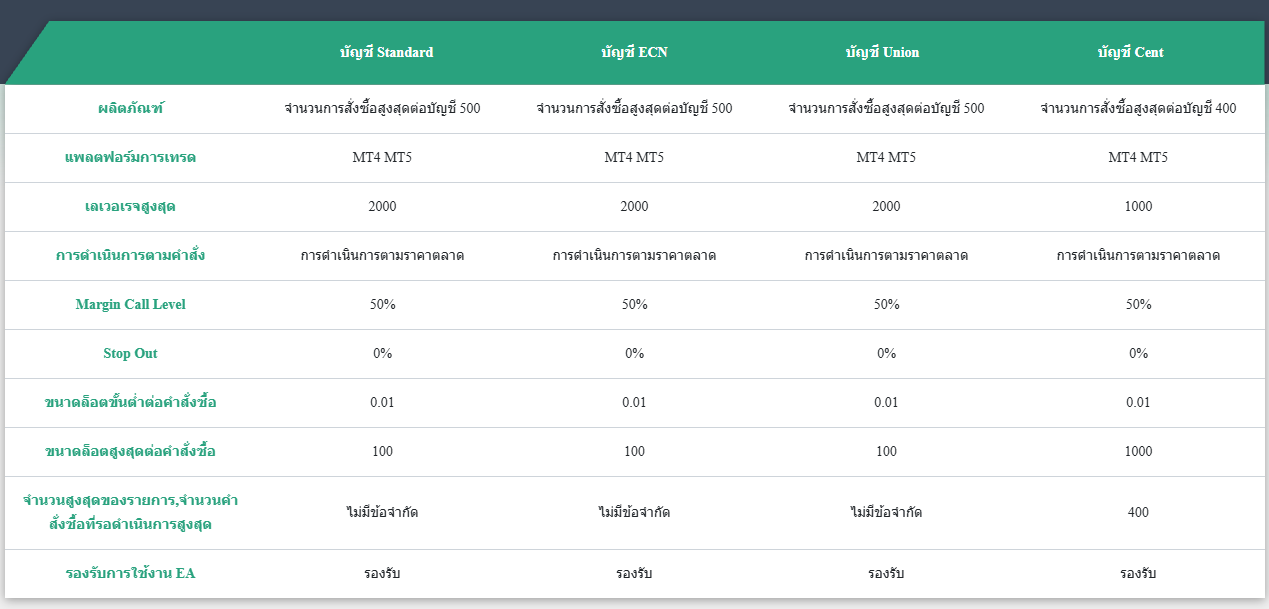Image resolution: width=1269 pixels, height=609 pixels.
Task: Click the ECN account MT4 MT5 cell
Action: [x=634, y=157]
